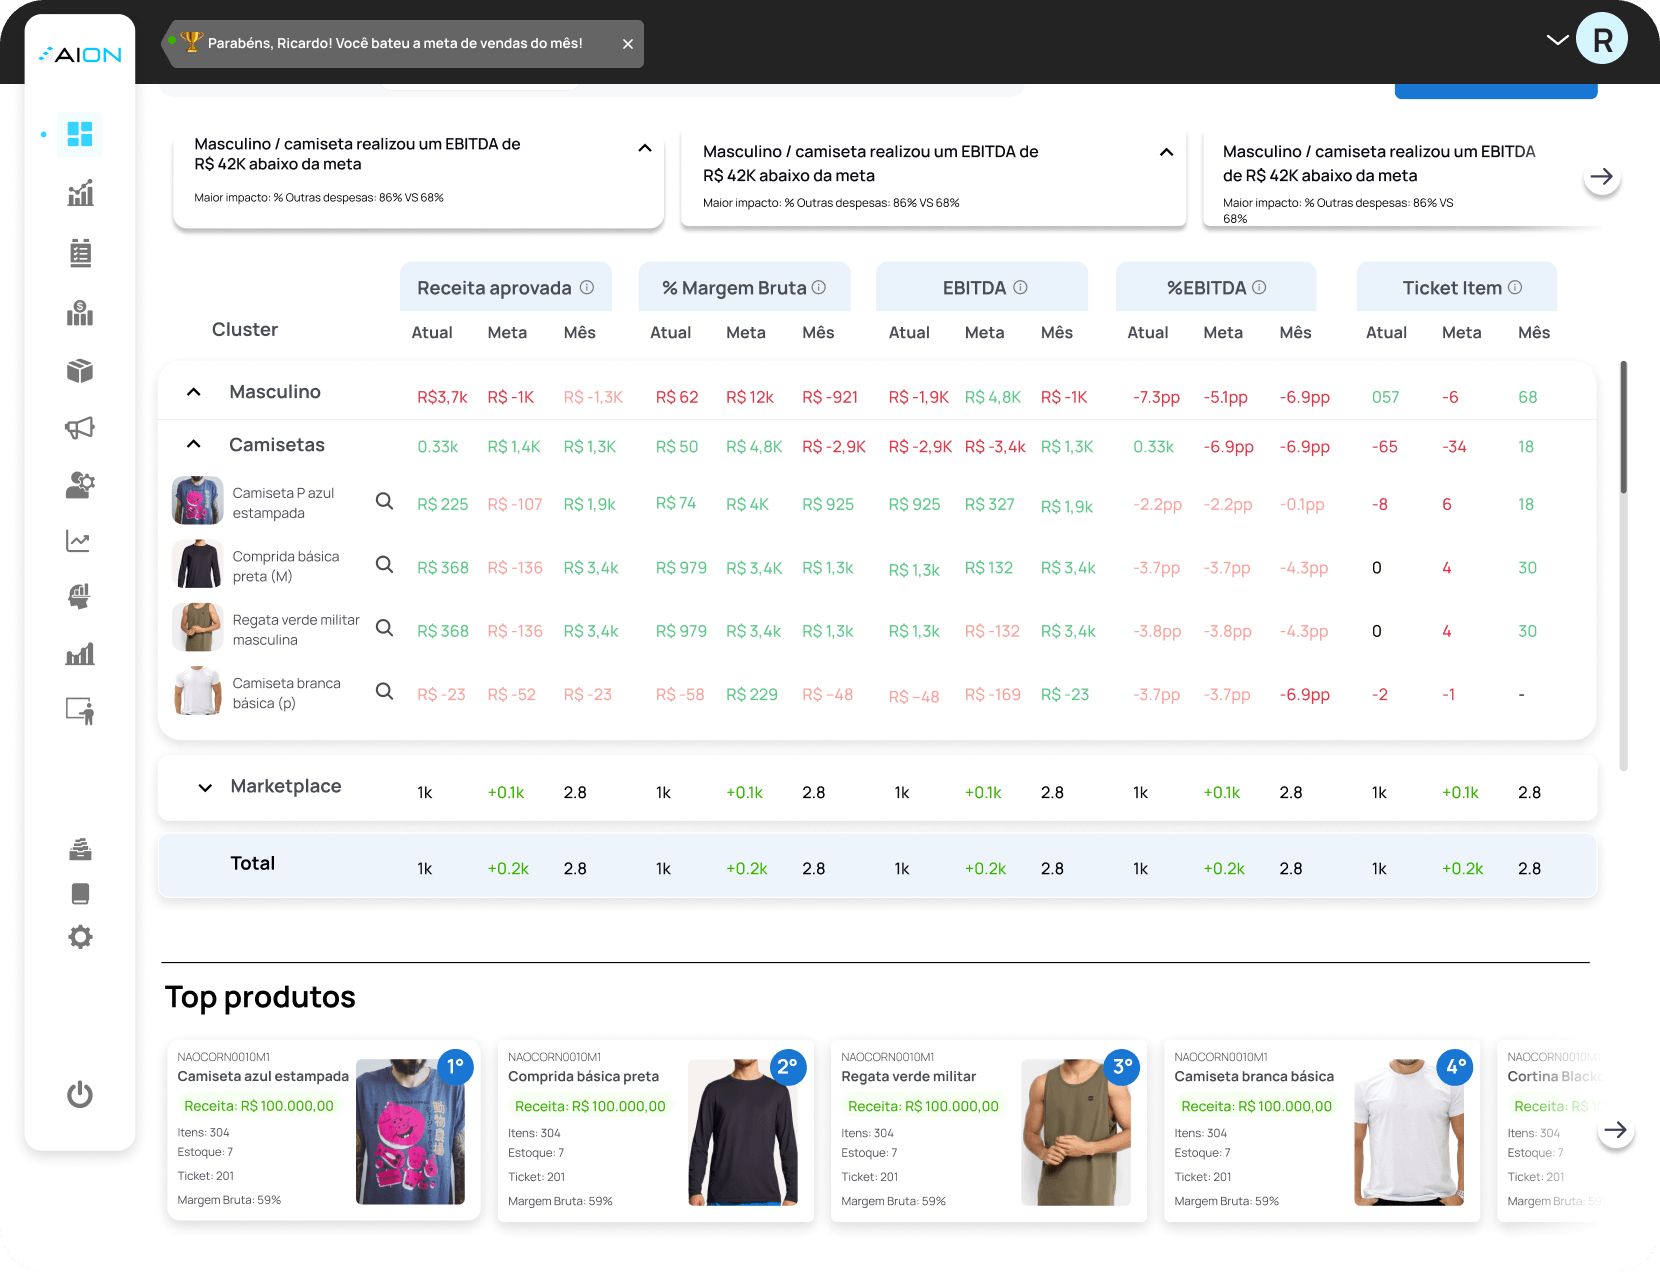Expand the Marketplace cluster row

205,788
